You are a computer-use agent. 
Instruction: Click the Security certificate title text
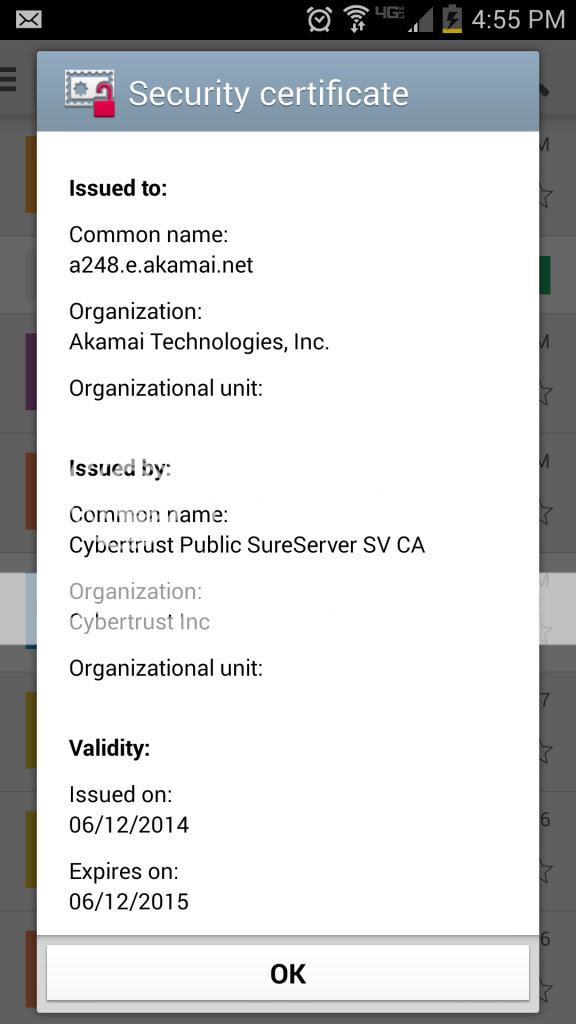point(268,93)
